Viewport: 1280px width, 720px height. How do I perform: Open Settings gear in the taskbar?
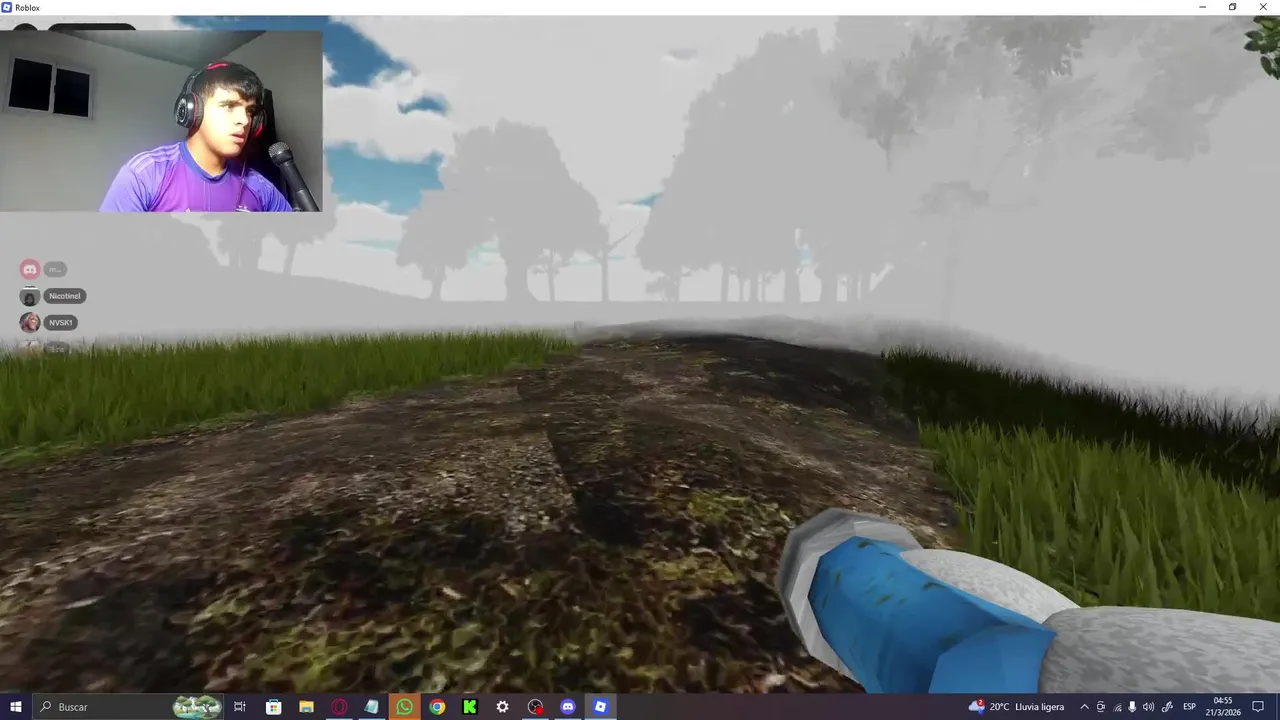pyautogui.click(x=502, y=707)
